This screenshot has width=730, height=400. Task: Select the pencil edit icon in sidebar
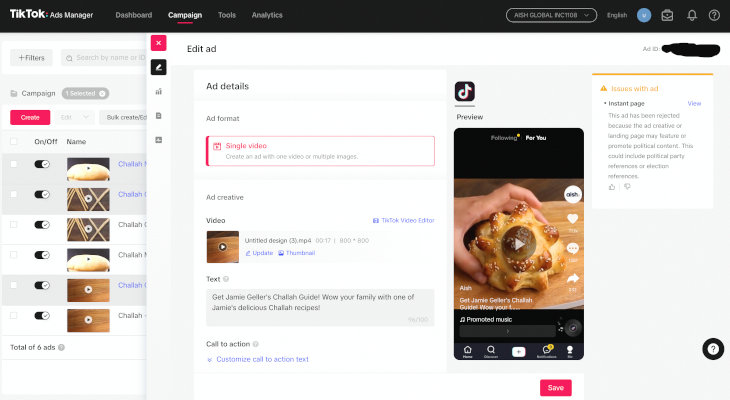(x=158, y=67)
